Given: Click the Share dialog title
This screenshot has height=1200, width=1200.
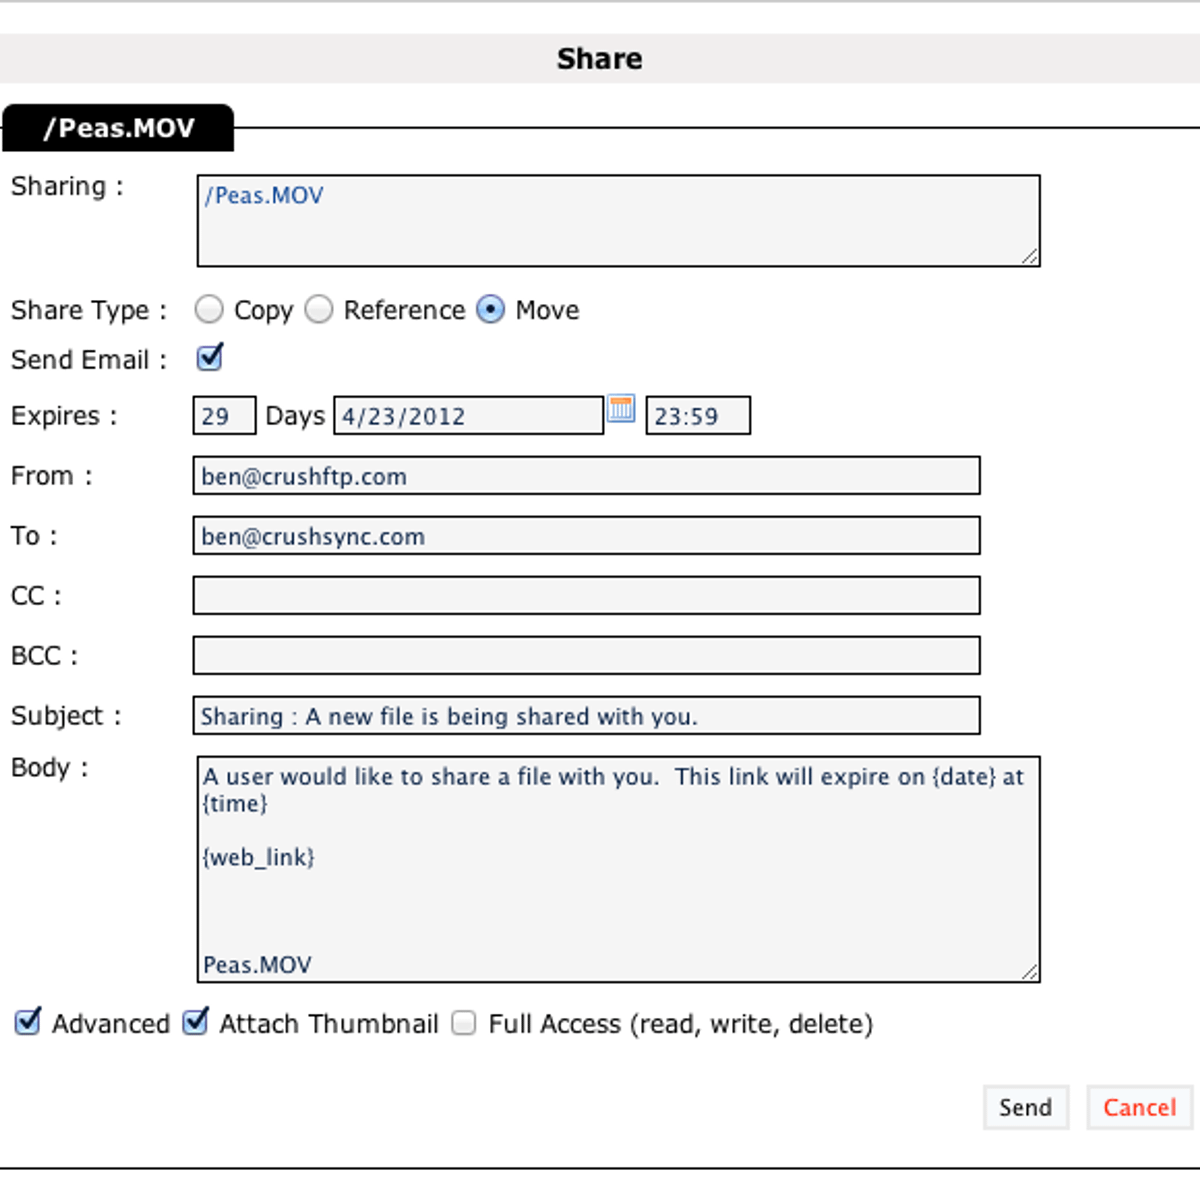Looking at the screenshot, I should [600, 59].
